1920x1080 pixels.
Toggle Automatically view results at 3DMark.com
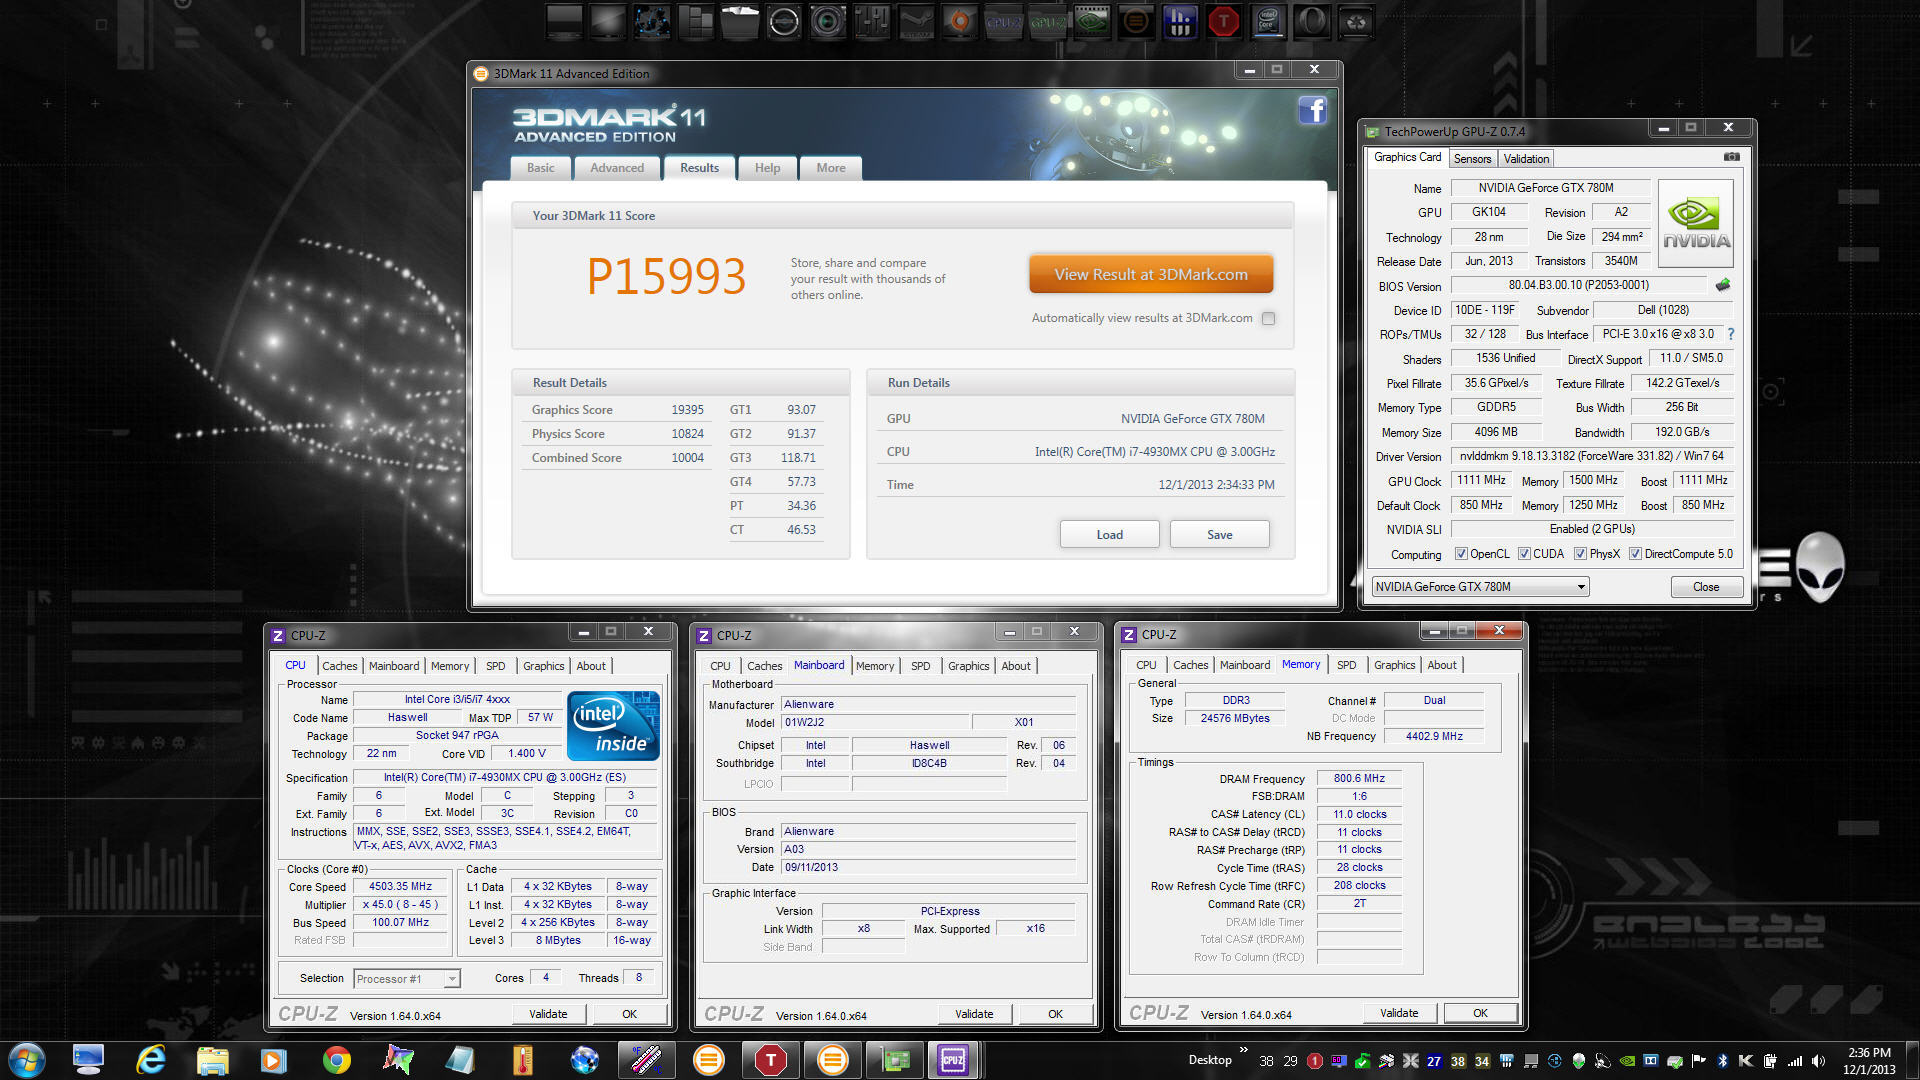pos(1268,318)
